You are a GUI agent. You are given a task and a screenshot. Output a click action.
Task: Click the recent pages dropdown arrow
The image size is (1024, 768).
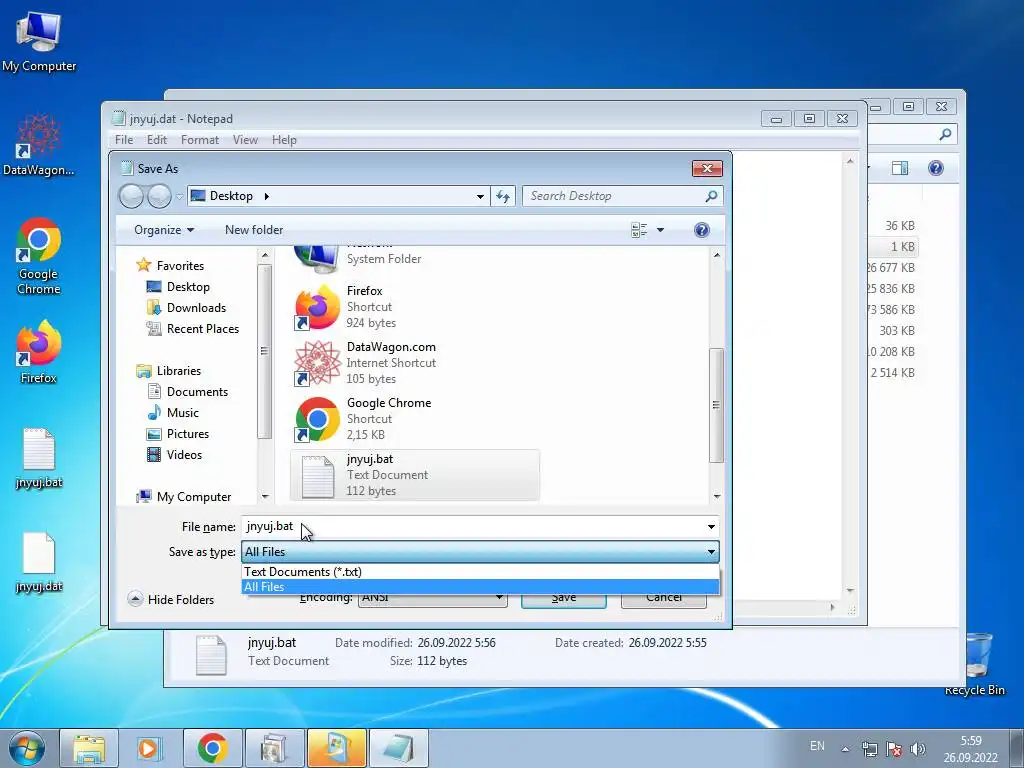pyautogui.click(x=180, y=197)
